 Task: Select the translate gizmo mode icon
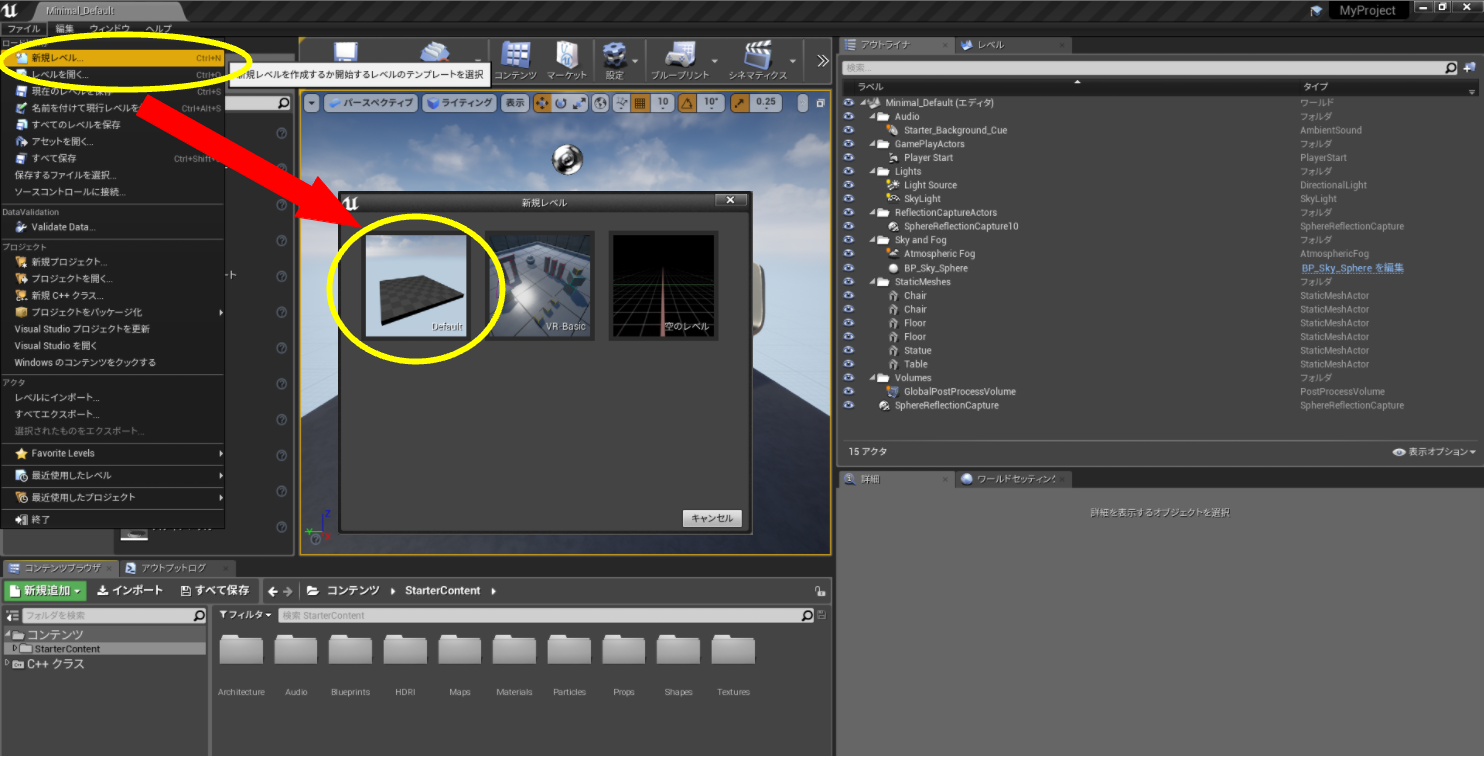(x=542, y=103)
